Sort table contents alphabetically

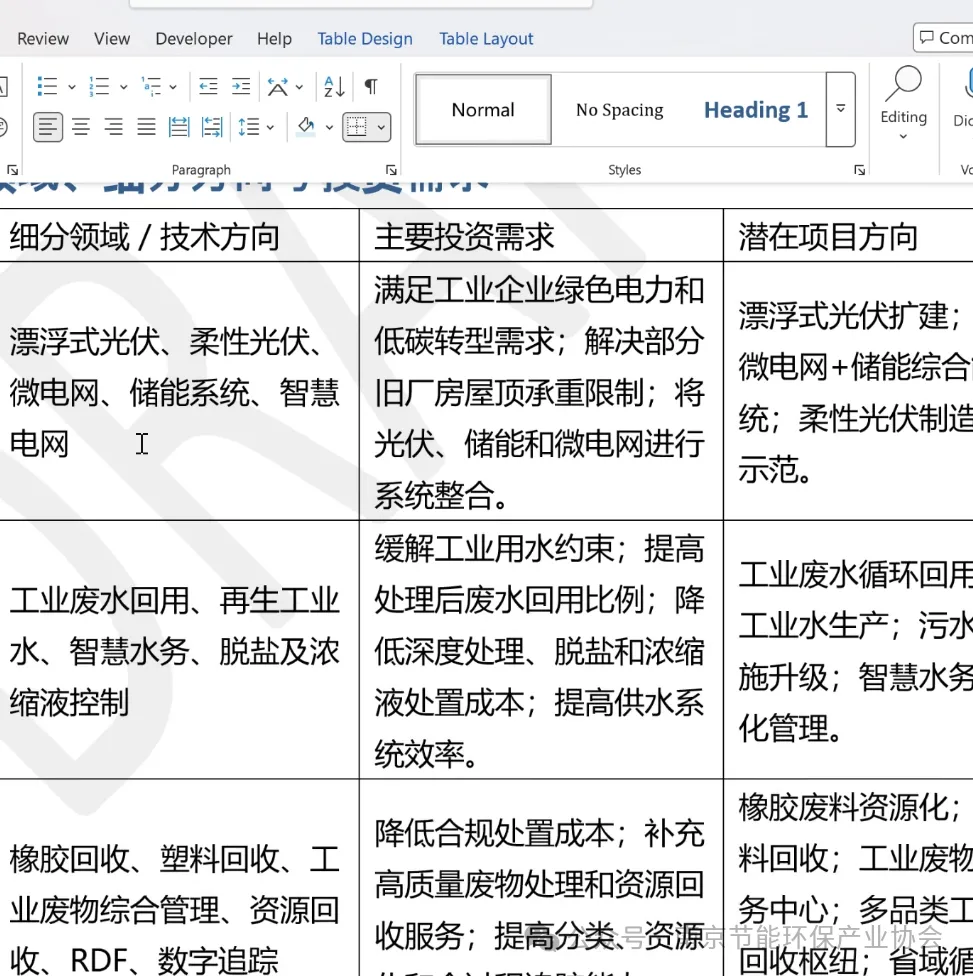(334, 87)
